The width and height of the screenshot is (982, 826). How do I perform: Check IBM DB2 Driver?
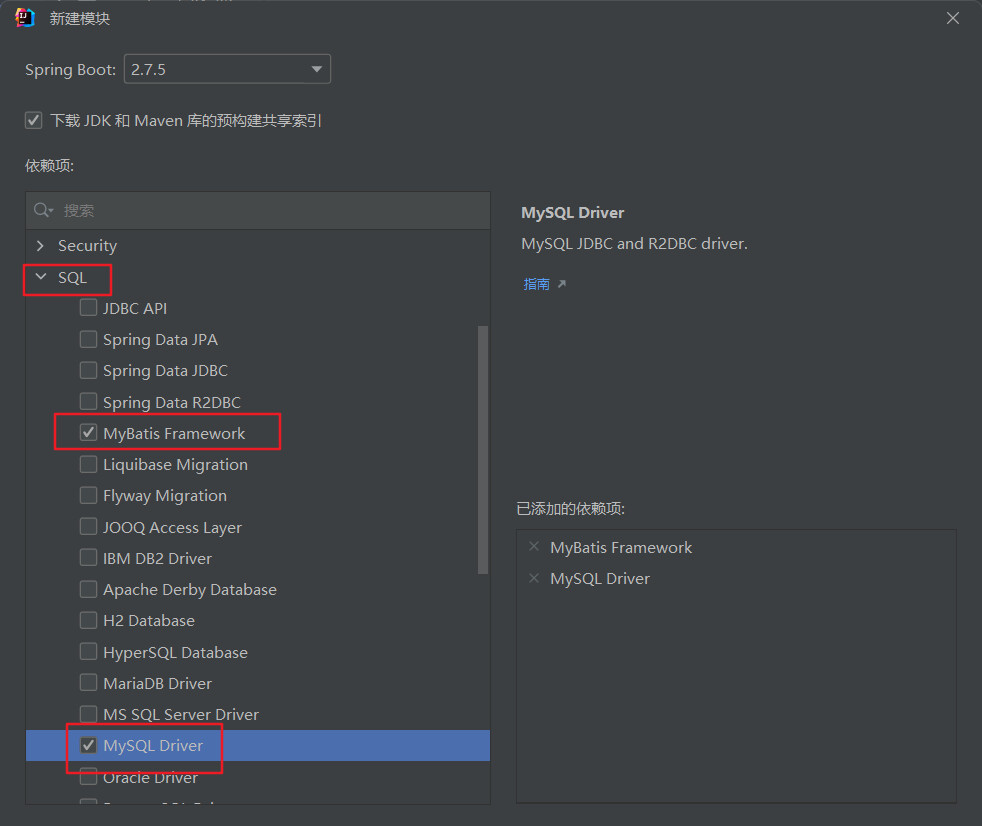(x=88, y=557)
